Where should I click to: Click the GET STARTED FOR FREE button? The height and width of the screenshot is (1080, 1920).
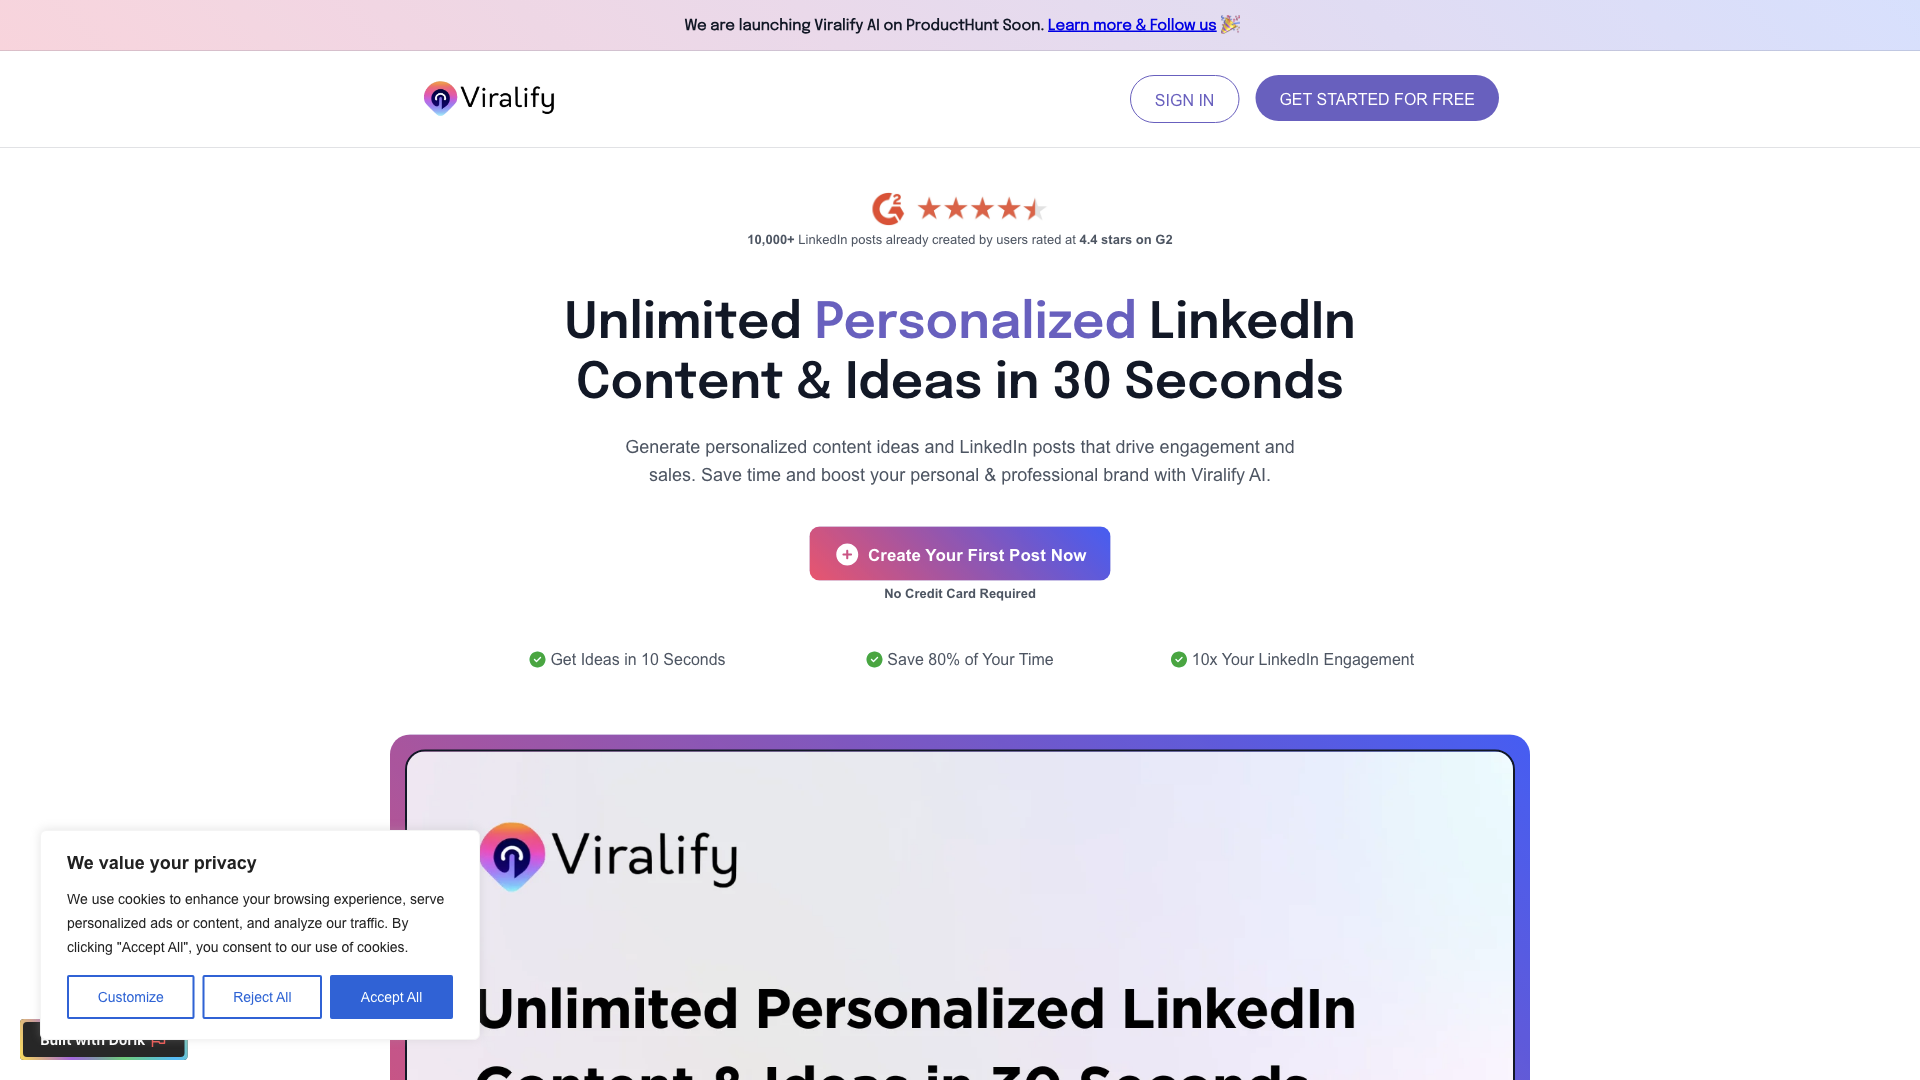pos(1377,98)
